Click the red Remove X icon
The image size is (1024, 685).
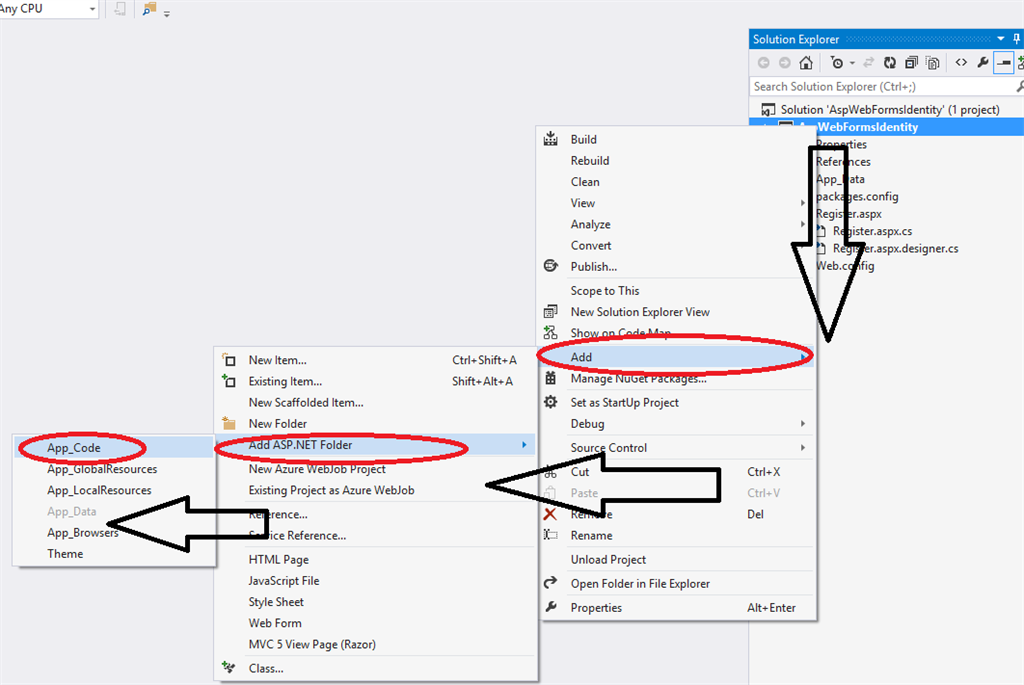point(551,514)
